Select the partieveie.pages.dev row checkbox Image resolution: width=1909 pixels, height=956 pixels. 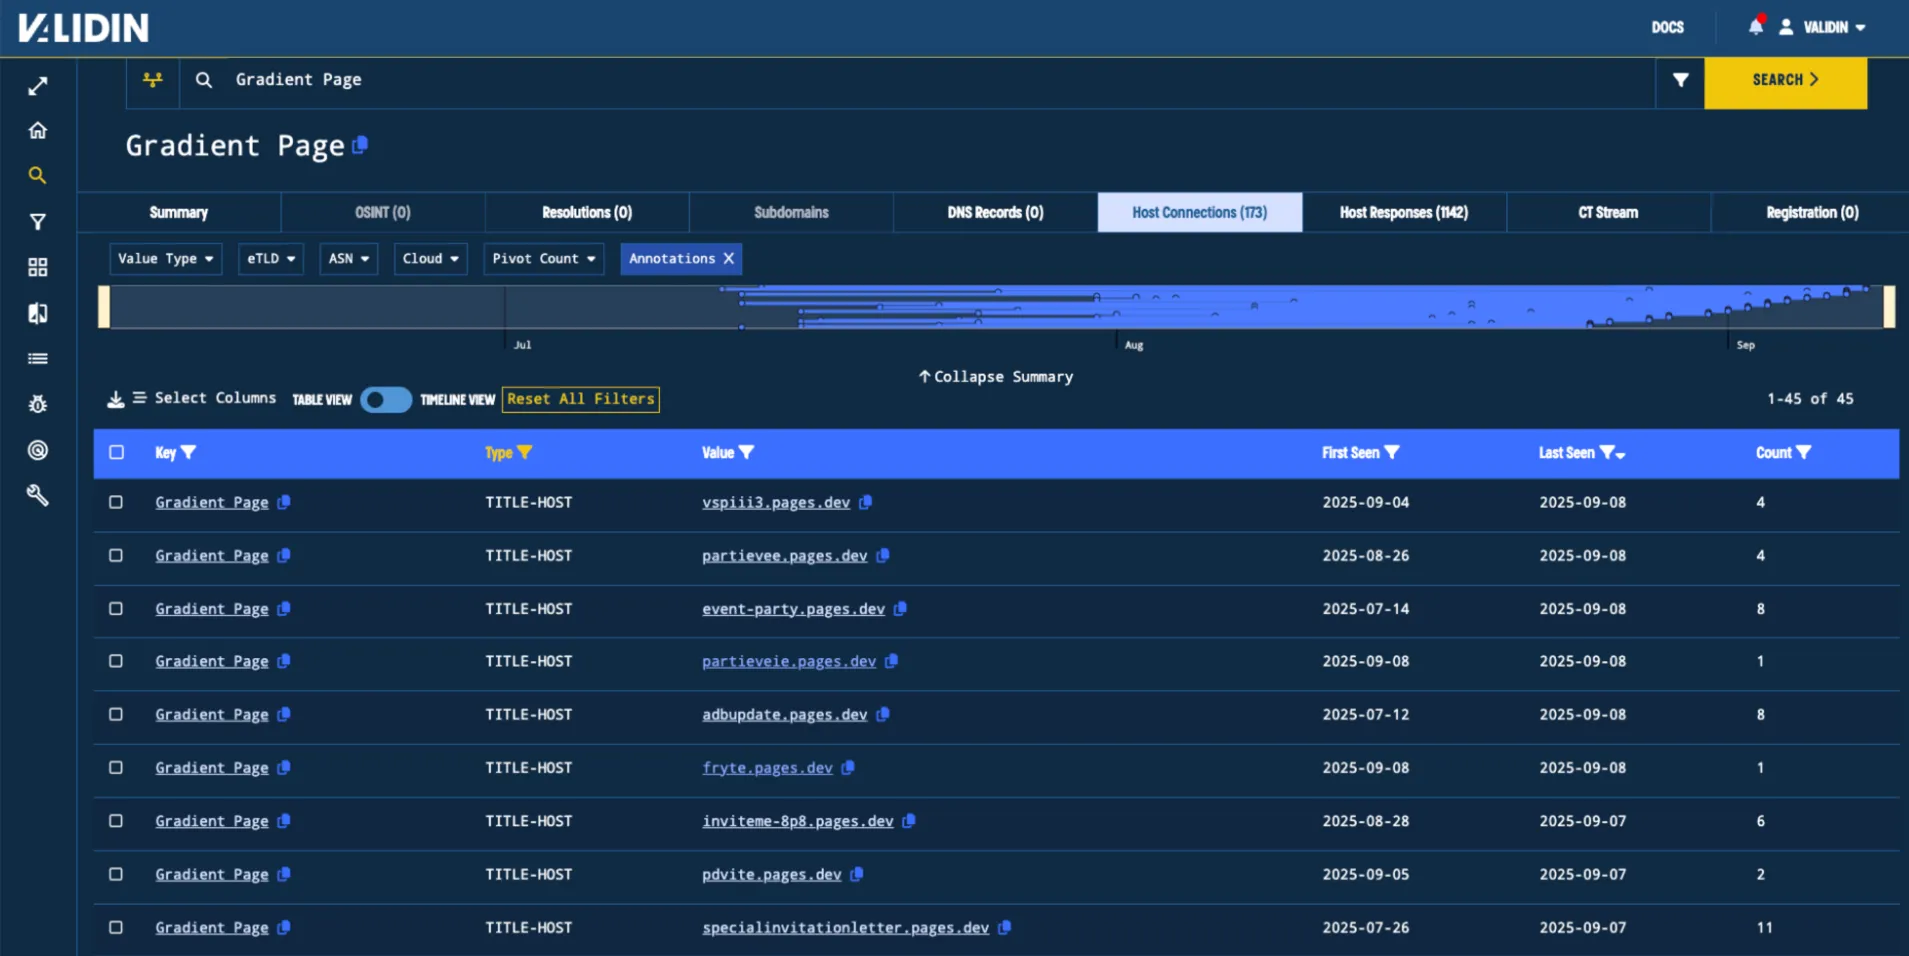(116, 661)
